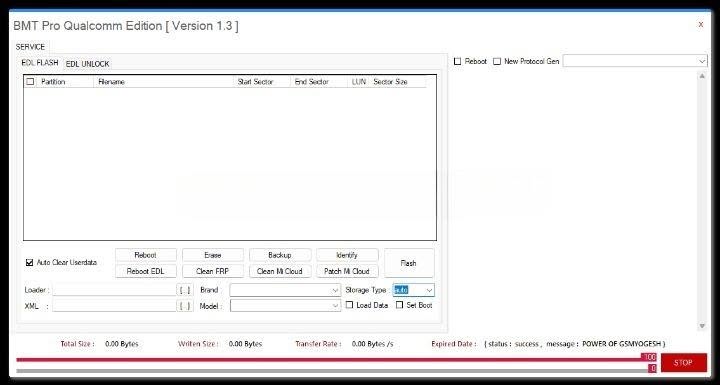This screenshot has width=720, height=385.
Task: Enable the New Protocol Gen checkbox
Action: [497, 61]
